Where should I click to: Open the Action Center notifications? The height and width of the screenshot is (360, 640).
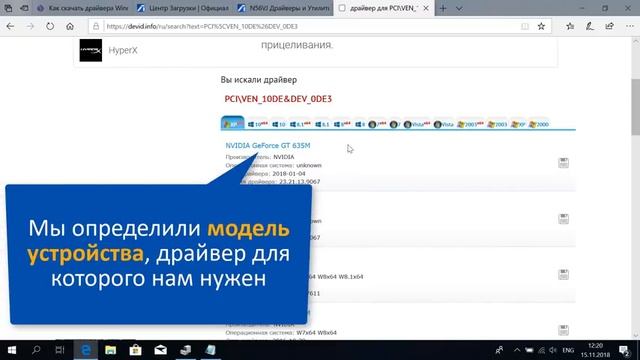point(624,350)
